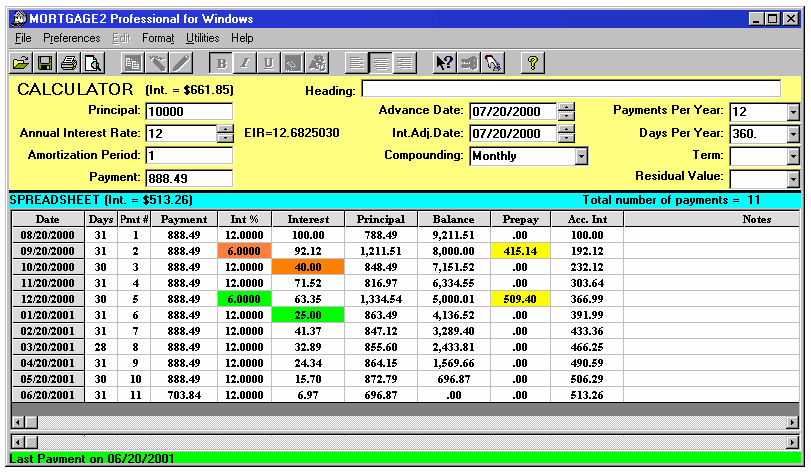Click the Save diskette icon
811x472 pixels.
point(45,63)
